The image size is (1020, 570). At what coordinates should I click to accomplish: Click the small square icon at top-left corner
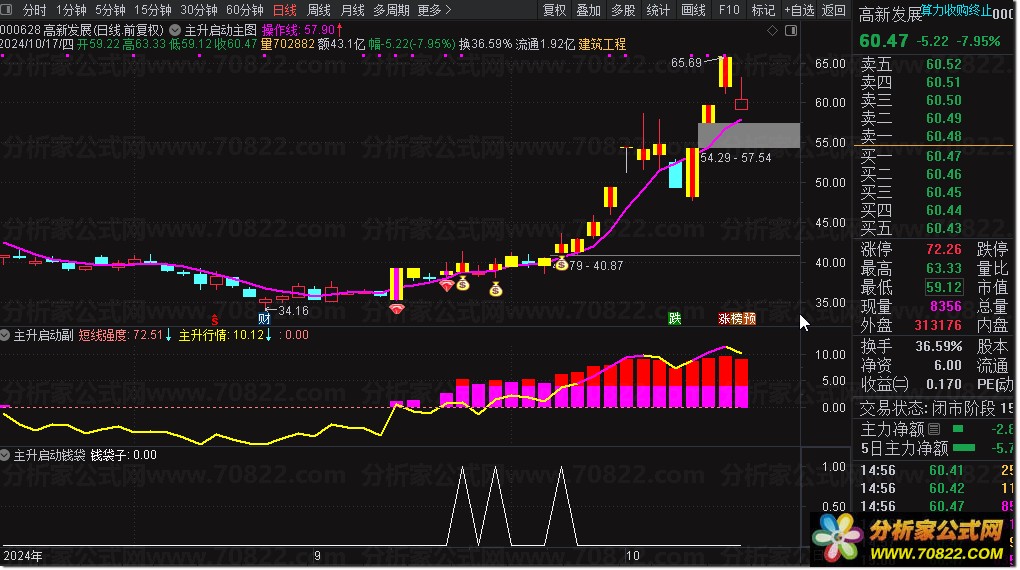7,10
